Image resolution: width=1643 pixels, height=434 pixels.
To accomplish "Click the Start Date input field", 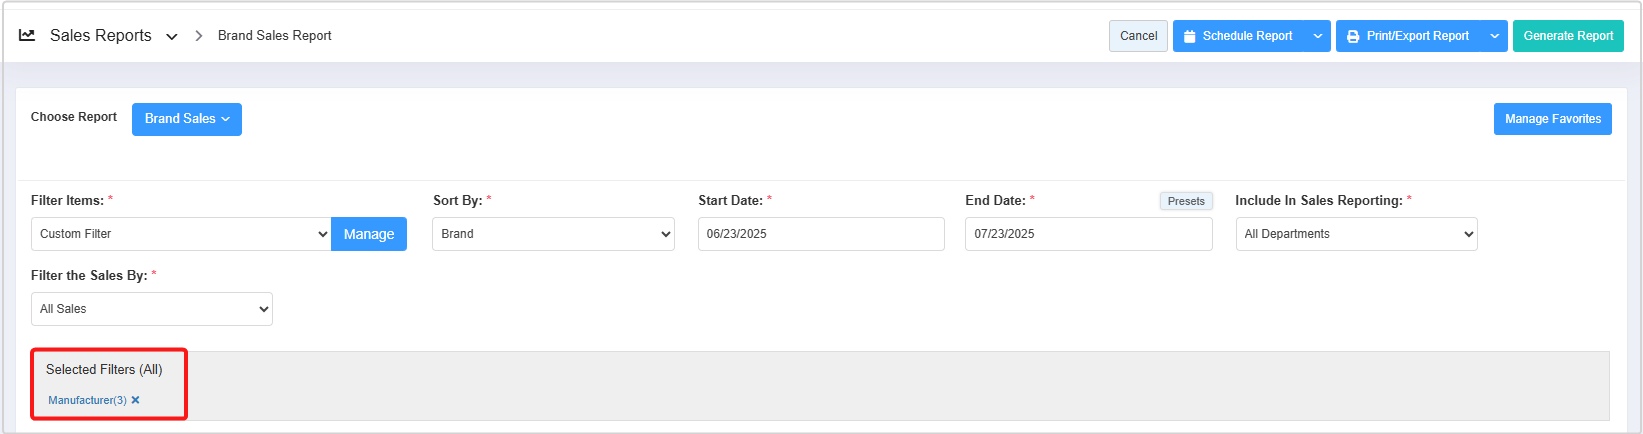I will 821,234.
